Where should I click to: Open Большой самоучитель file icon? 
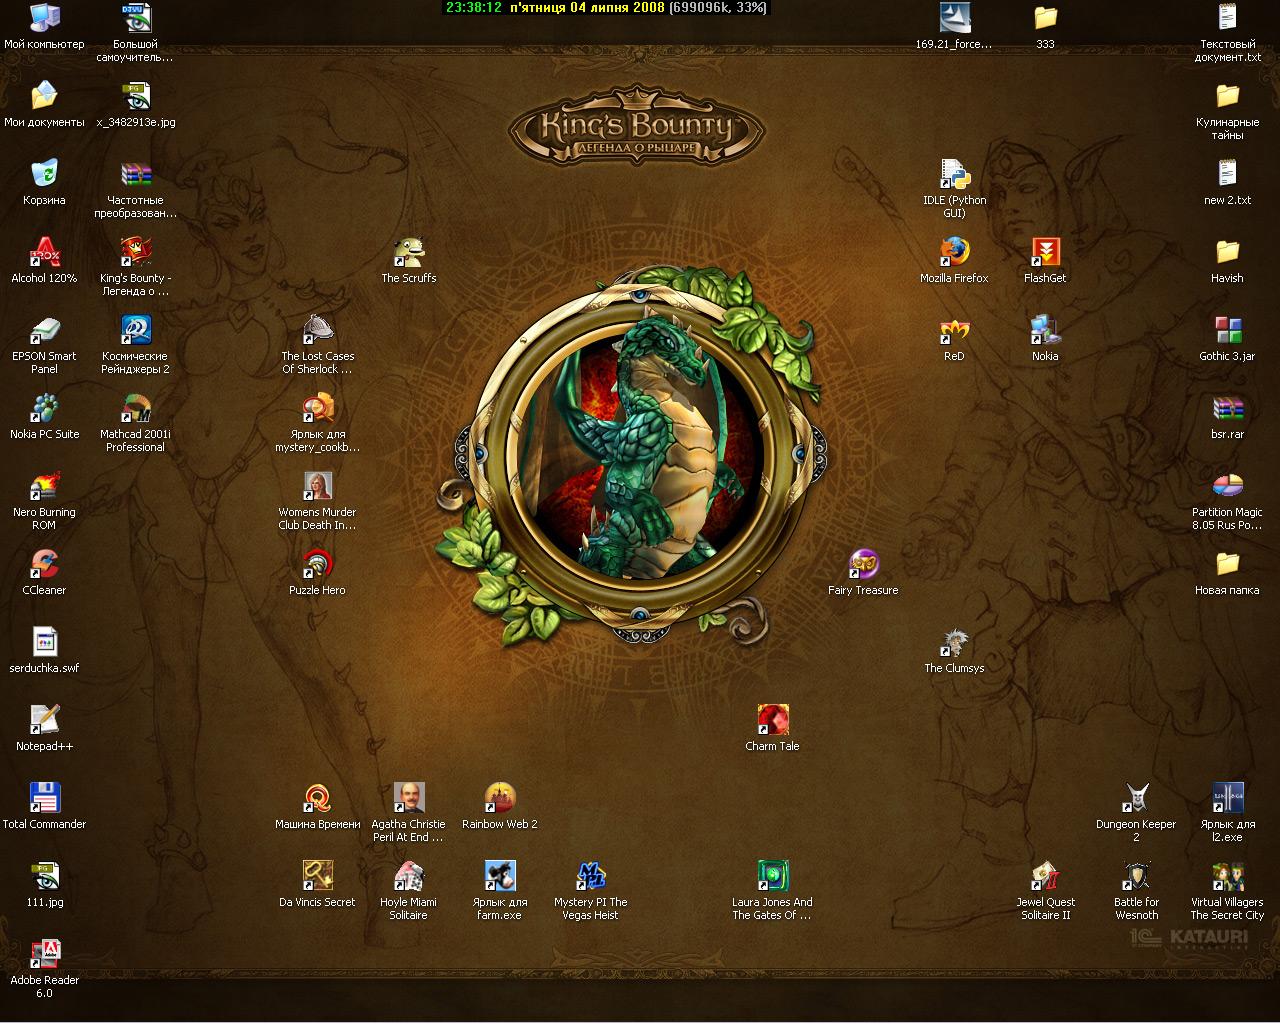tap(135, 17)
